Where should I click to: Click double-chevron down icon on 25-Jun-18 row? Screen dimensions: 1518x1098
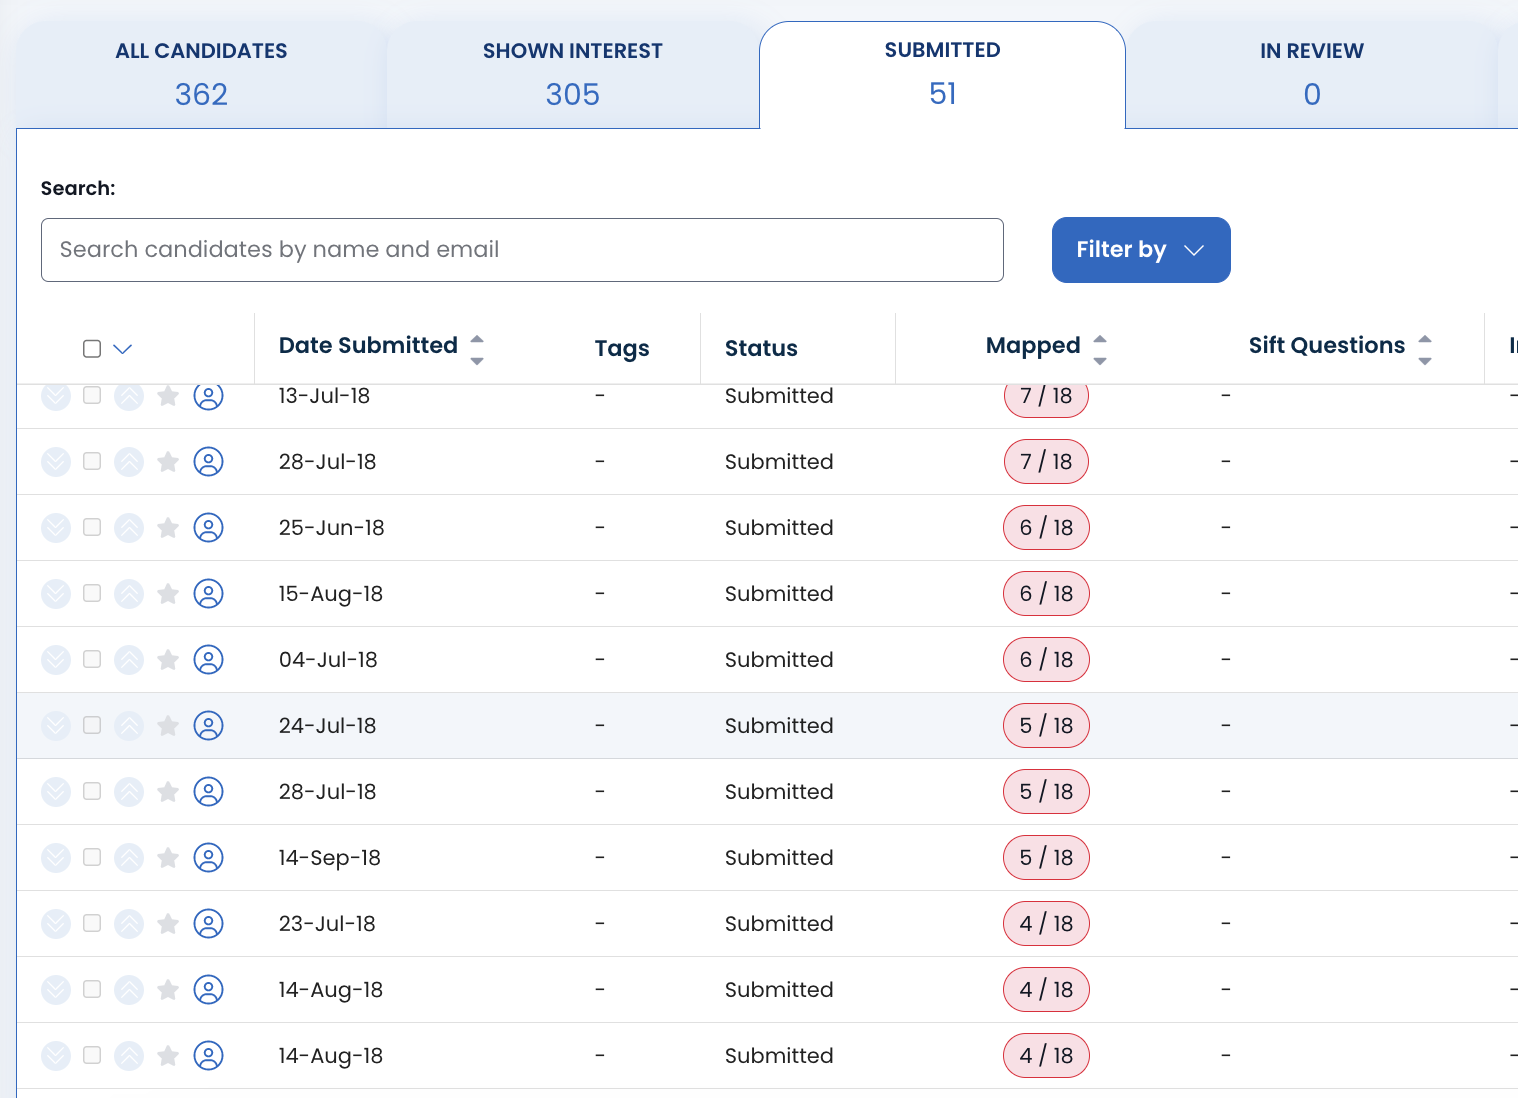[56, 528]
